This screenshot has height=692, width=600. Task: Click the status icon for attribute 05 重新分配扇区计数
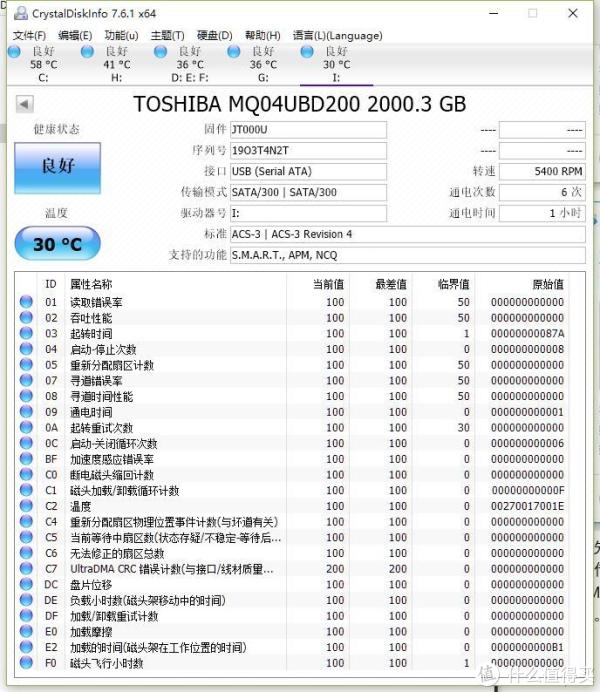pyautogui.click(x=26, y=365)
